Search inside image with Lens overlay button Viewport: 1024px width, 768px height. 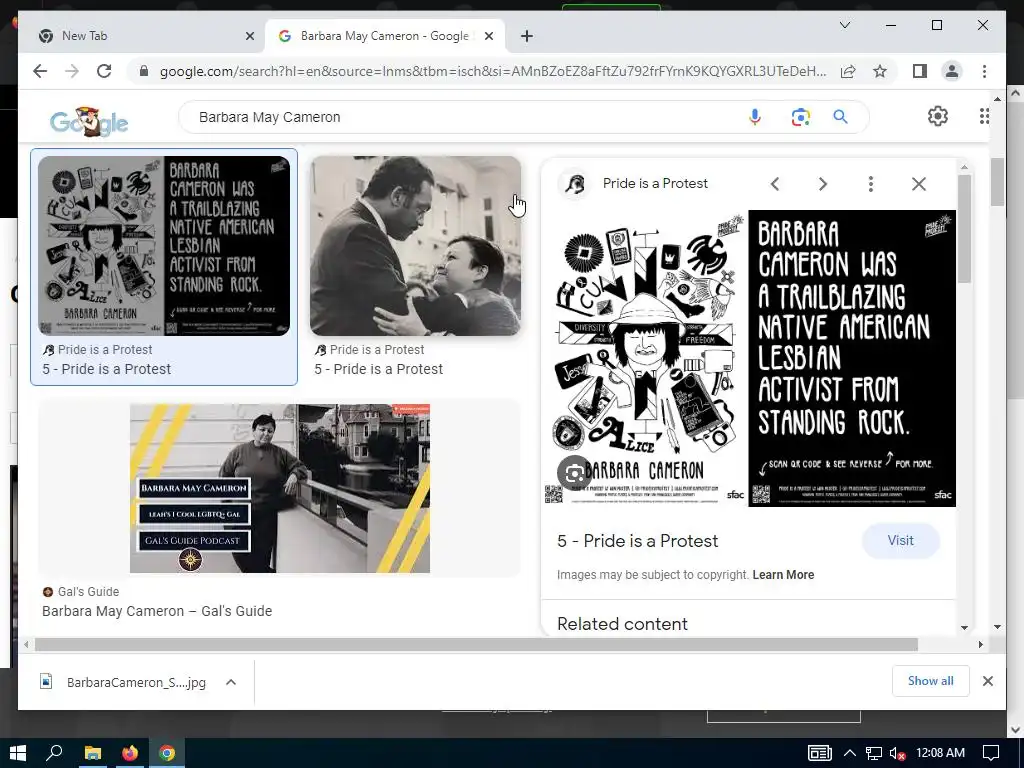click(x=575, y=473)
